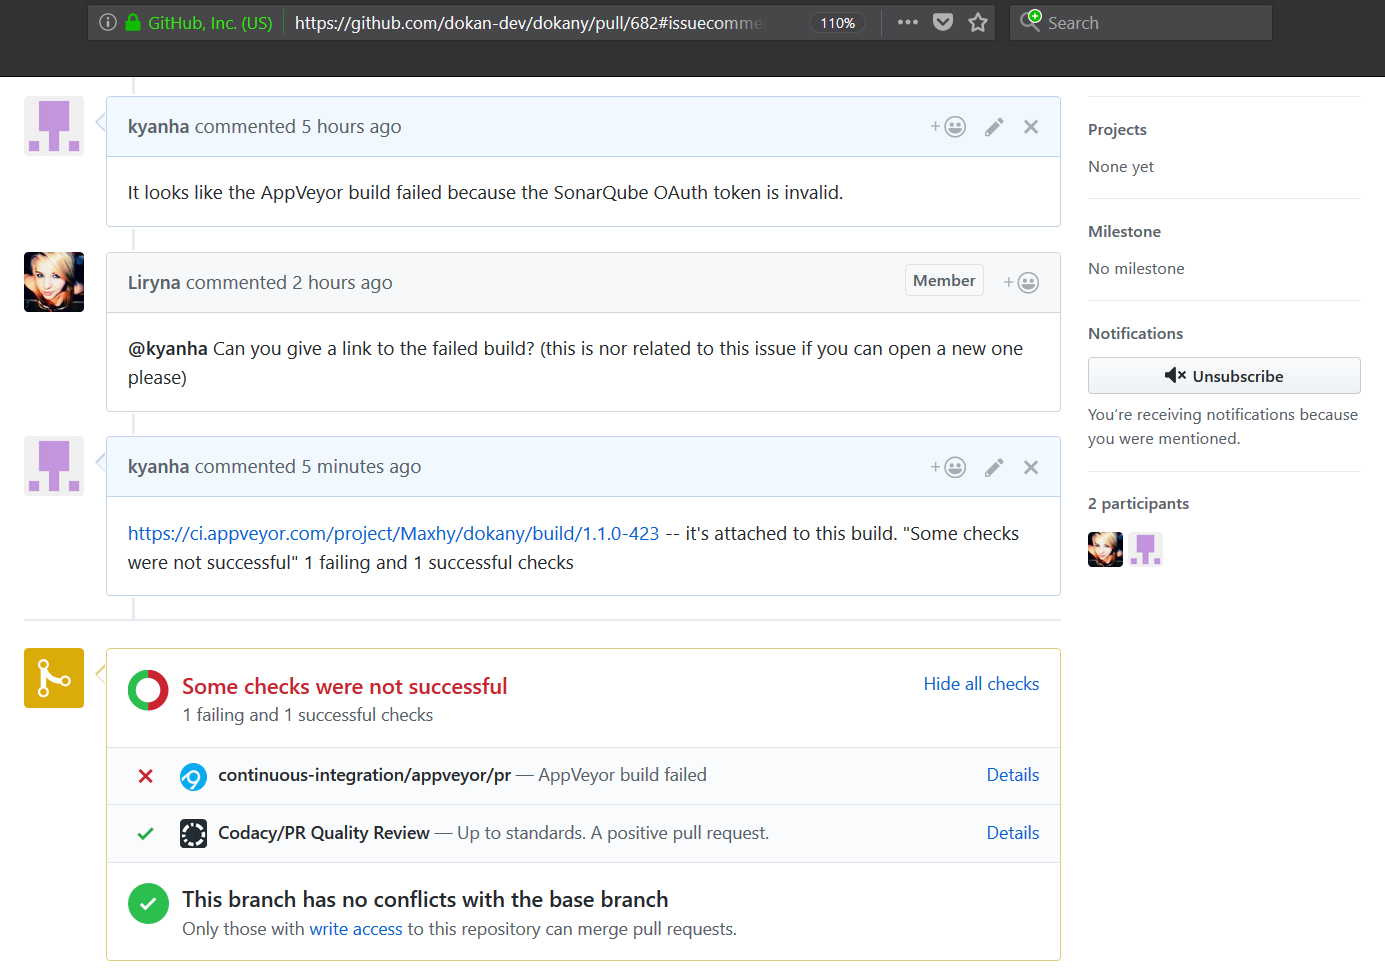The width and height of the screenshot is (1385, 977).
Task: Click the '5 hours ago' comment timestamp
Action: click(351, 127)
